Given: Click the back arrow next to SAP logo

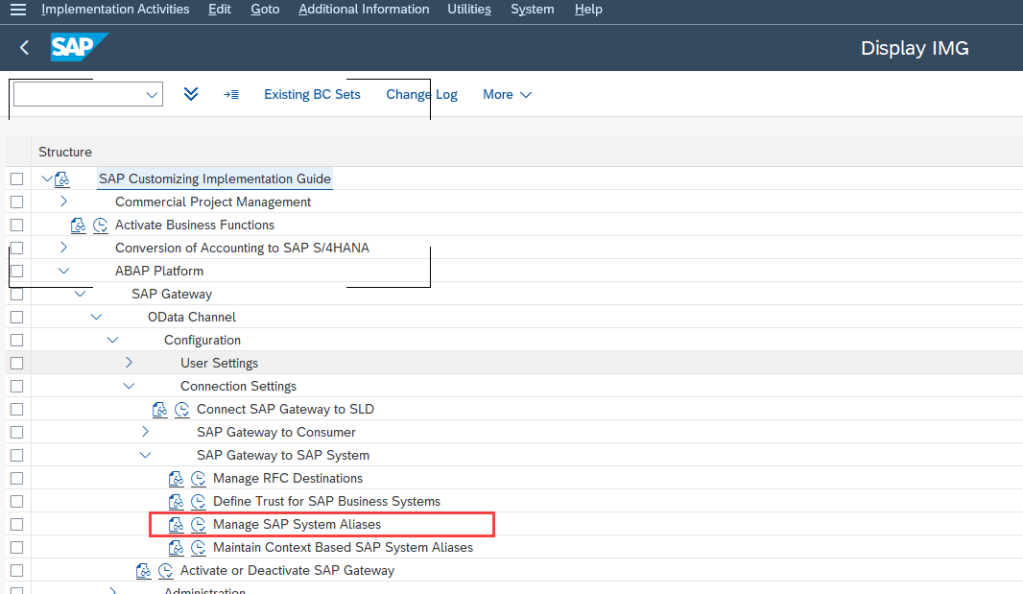Looking at the screenshot, I should tap(24, 48).
